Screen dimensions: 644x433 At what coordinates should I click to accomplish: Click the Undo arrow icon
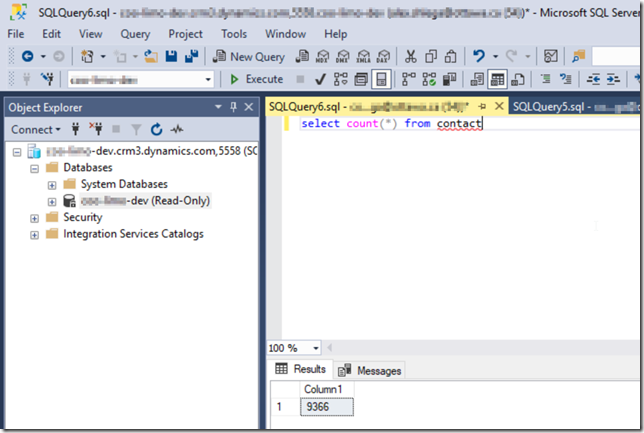click(x=479, y=56)
